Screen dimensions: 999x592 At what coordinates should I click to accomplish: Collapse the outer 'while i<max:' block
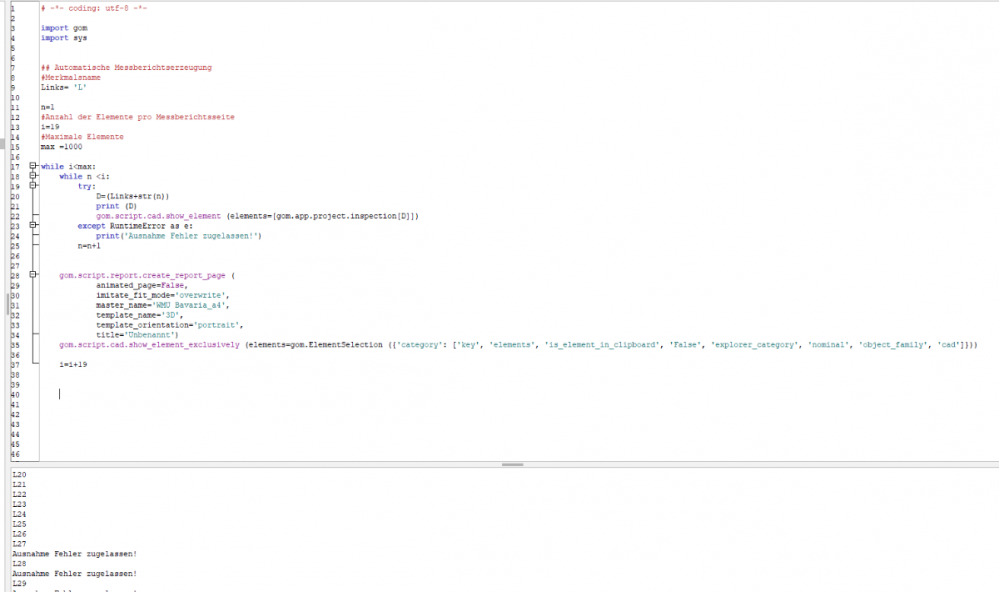point(33,166)
